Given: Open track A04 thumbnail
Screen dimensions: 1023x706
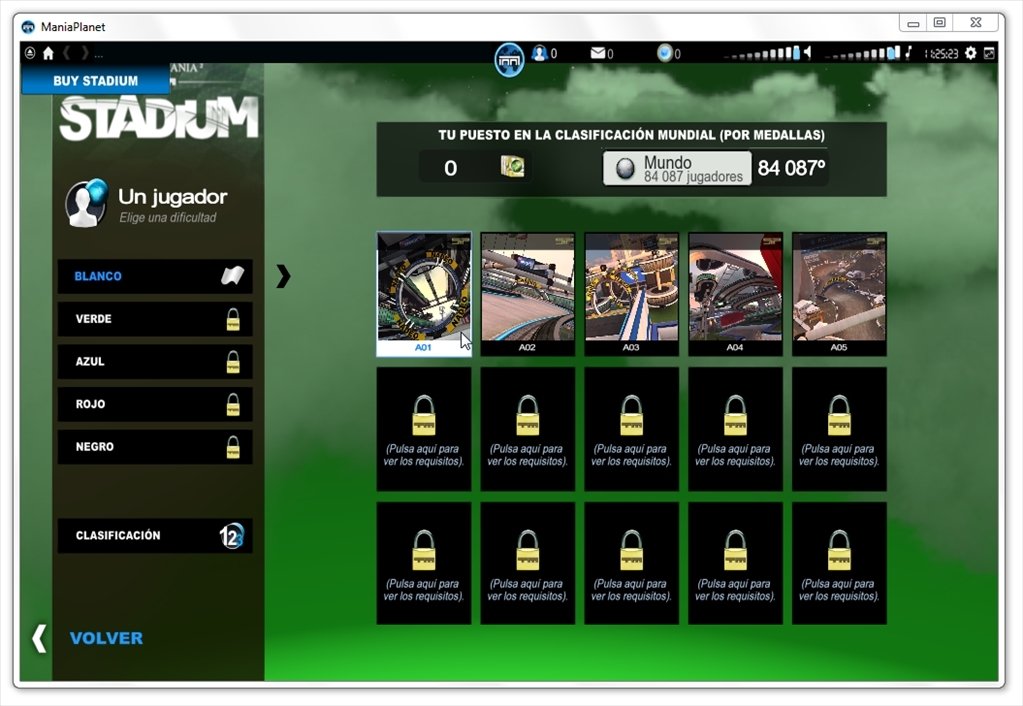Looking at the screenshot, I should click(735, 294).
